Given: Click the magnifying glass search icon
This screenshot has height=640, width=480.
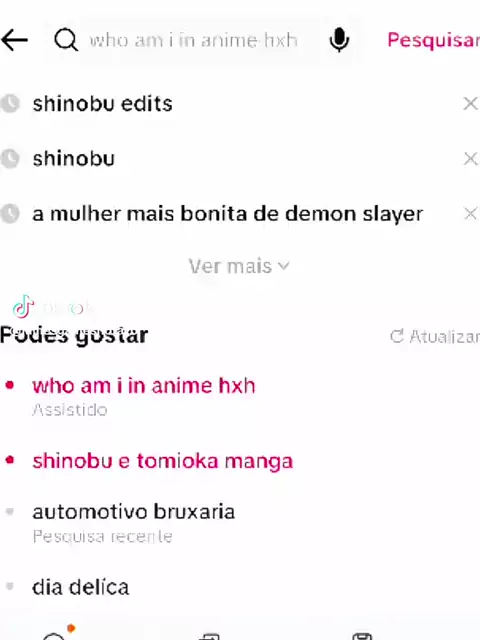Looking at the screenshot, I should click(x=66, y=40).
